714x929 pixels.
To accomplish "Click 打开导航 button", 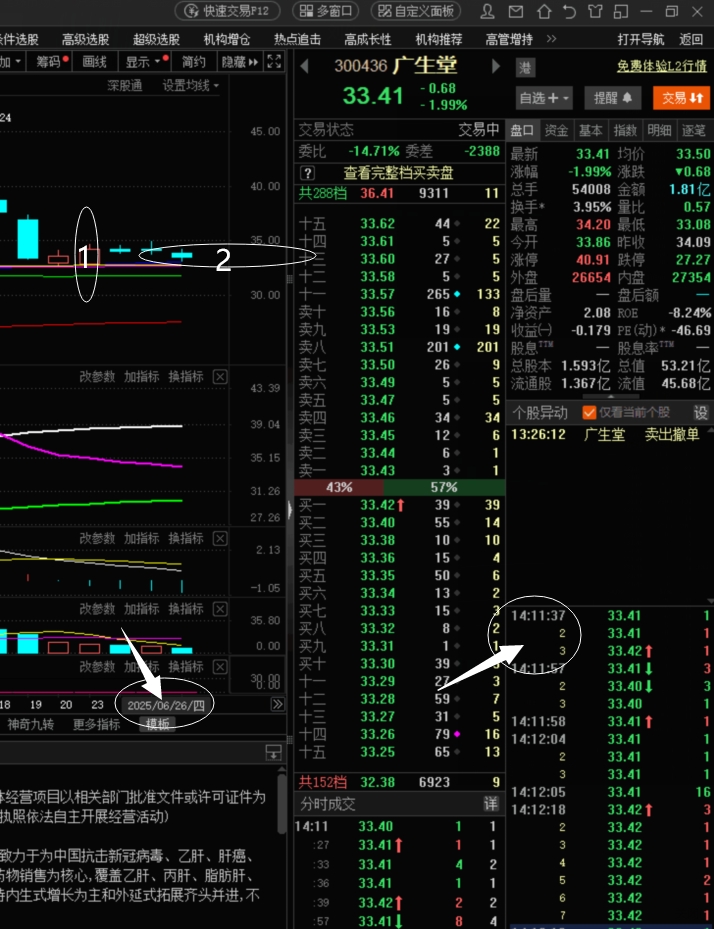I will pyautogui.click(x=641, y=39).
